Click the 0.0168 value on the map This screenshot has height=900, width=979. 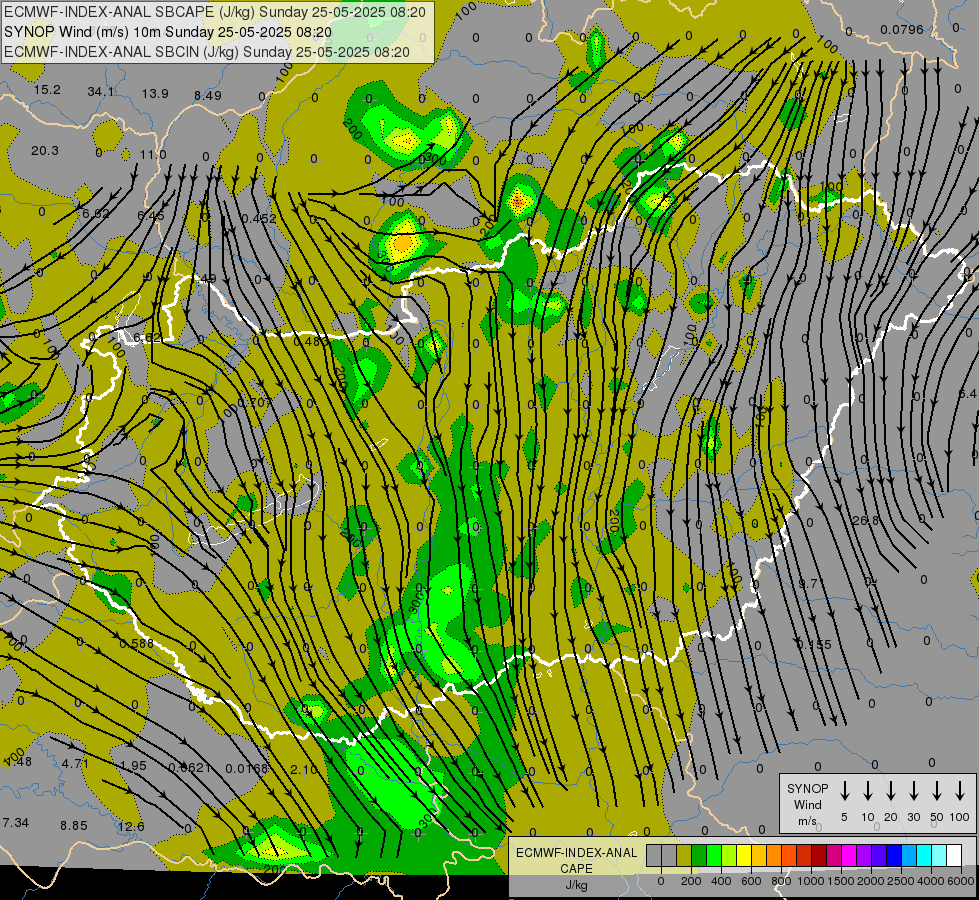(247, 768)
